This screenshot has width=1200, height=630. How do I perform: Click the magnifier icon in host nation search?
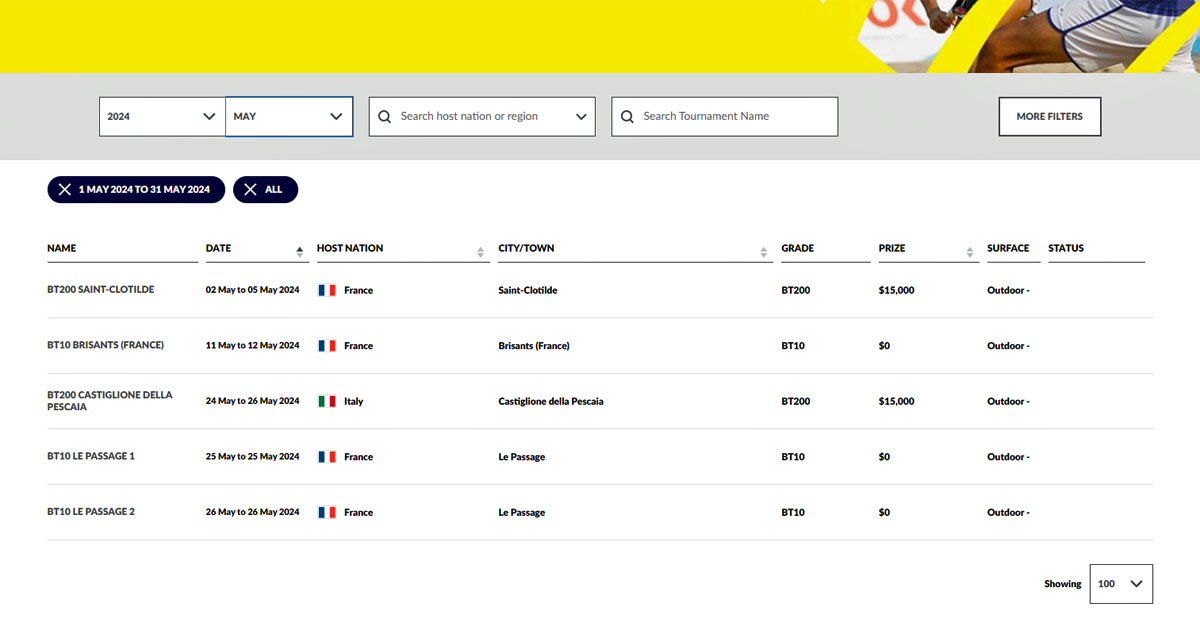click(384, 117)
